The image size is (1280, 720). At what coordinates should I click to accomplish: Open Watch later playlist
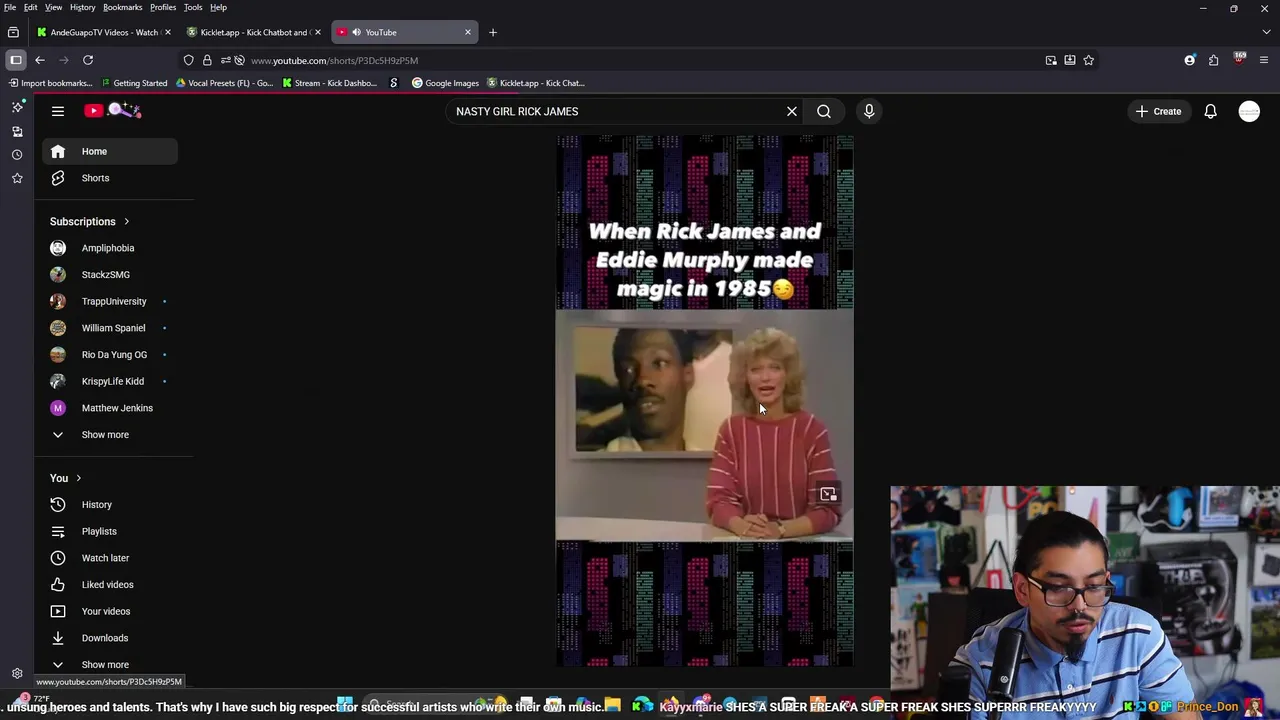tap(110, 558)
